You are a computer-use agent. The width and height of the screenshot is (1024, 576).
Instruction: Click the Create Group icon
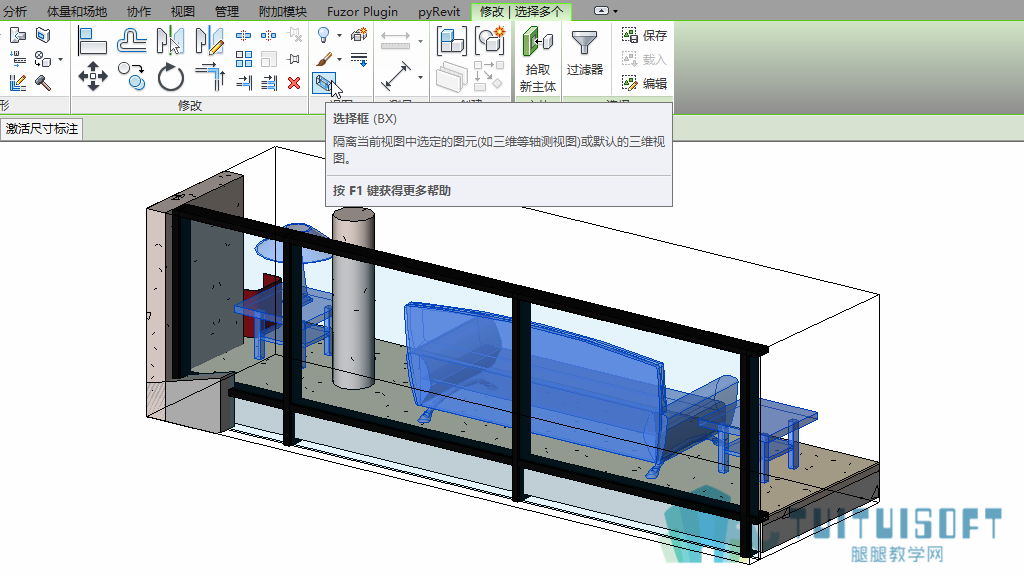tap(490, 40)
